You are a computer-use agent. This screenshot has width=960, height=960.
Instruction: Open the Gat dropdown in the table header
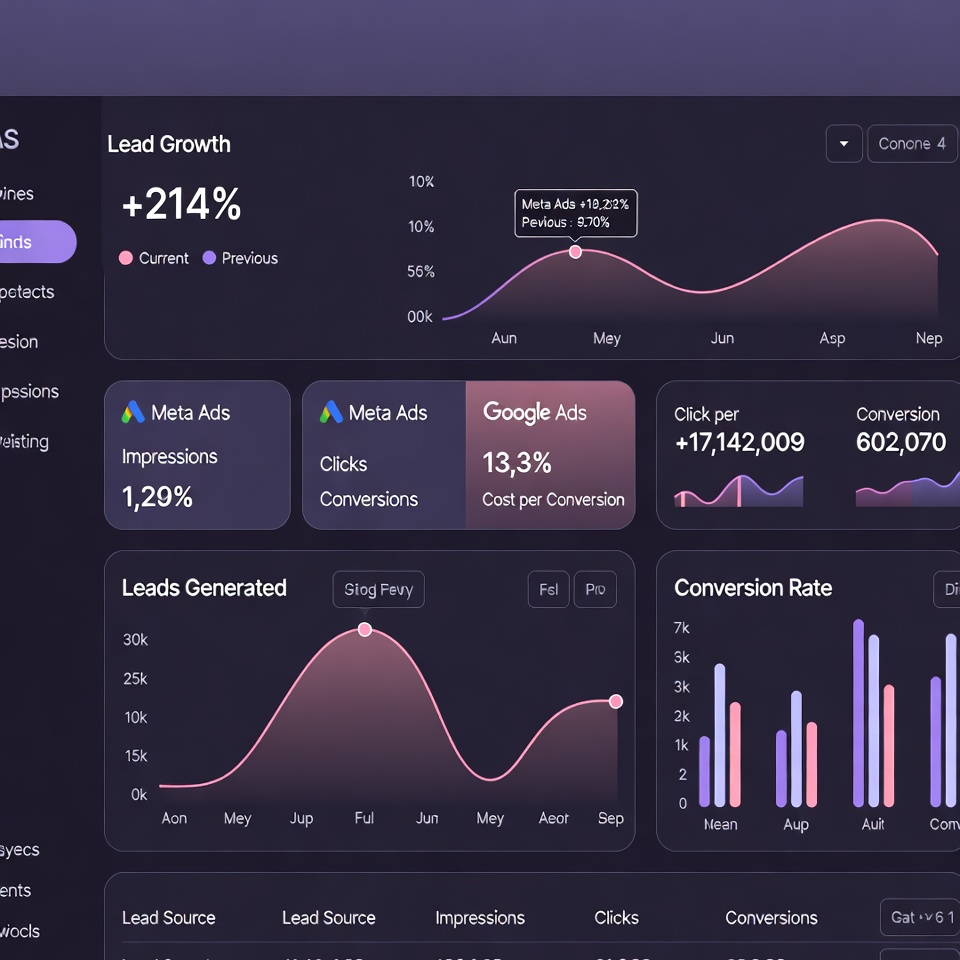coord(918,917)
